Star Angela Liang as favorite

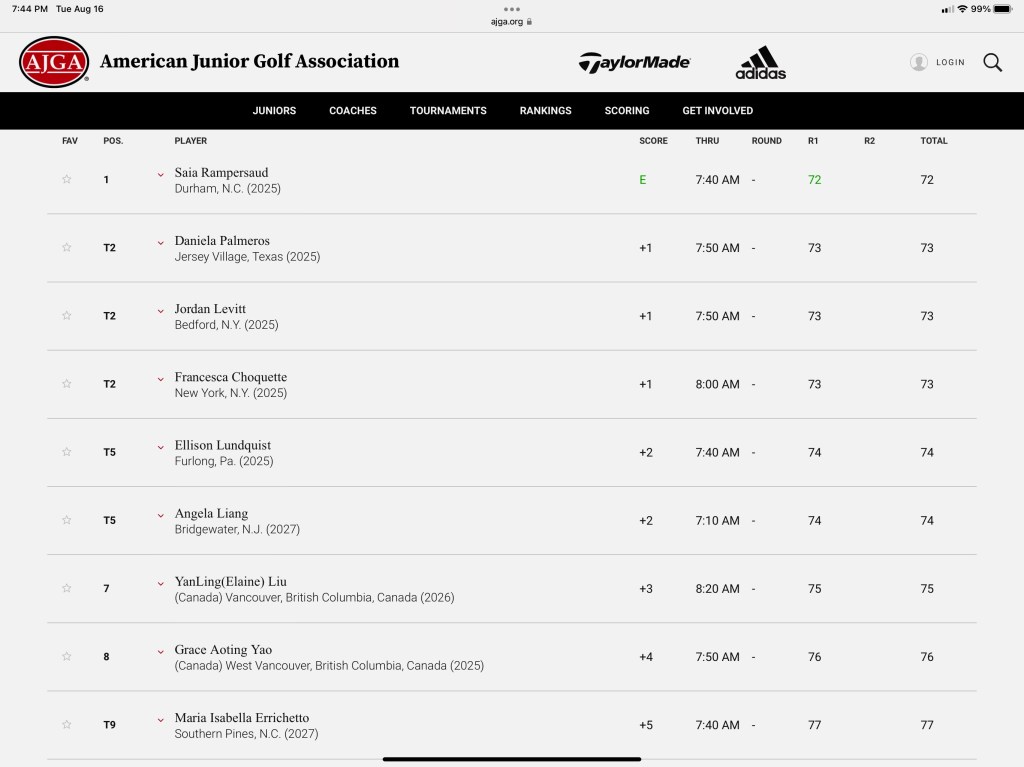(x=67, y=520)
